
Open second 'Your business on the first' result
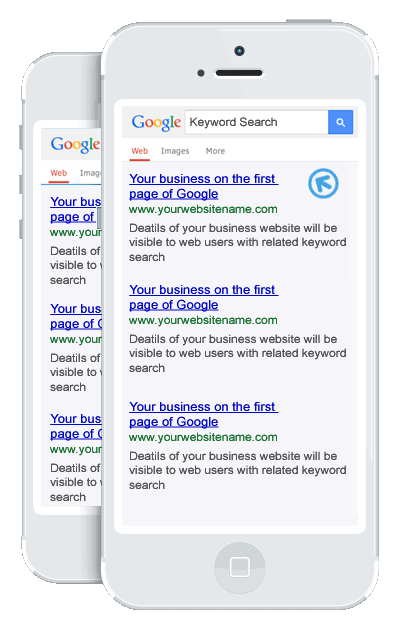point(204,290)
